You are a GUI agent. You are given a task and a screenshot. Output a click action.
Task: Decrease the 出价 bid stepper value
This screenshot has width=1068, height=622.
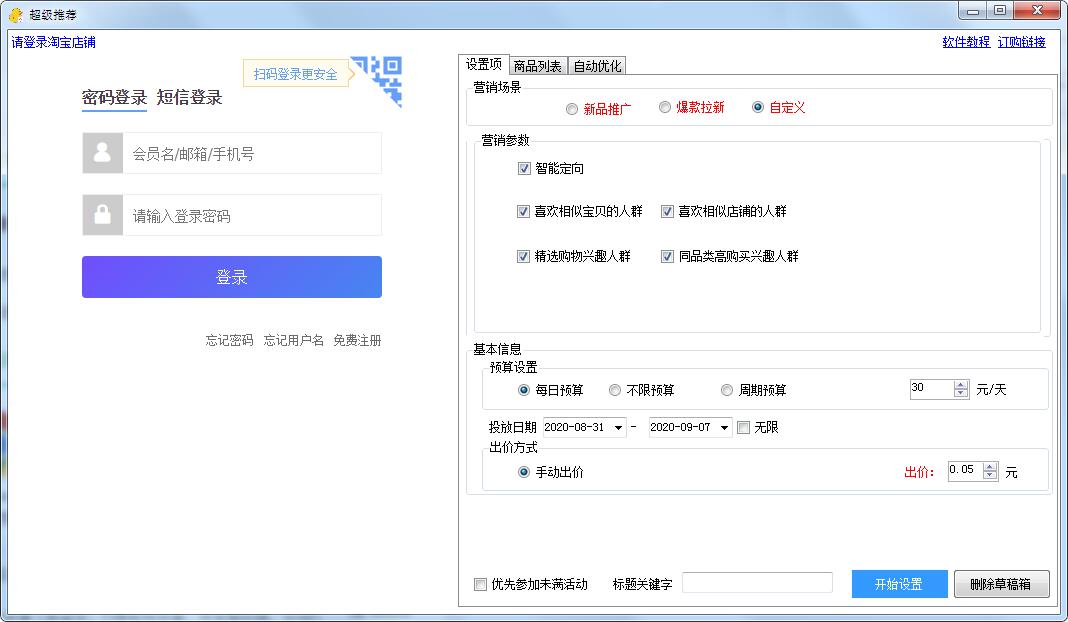(x=989, y=476)
